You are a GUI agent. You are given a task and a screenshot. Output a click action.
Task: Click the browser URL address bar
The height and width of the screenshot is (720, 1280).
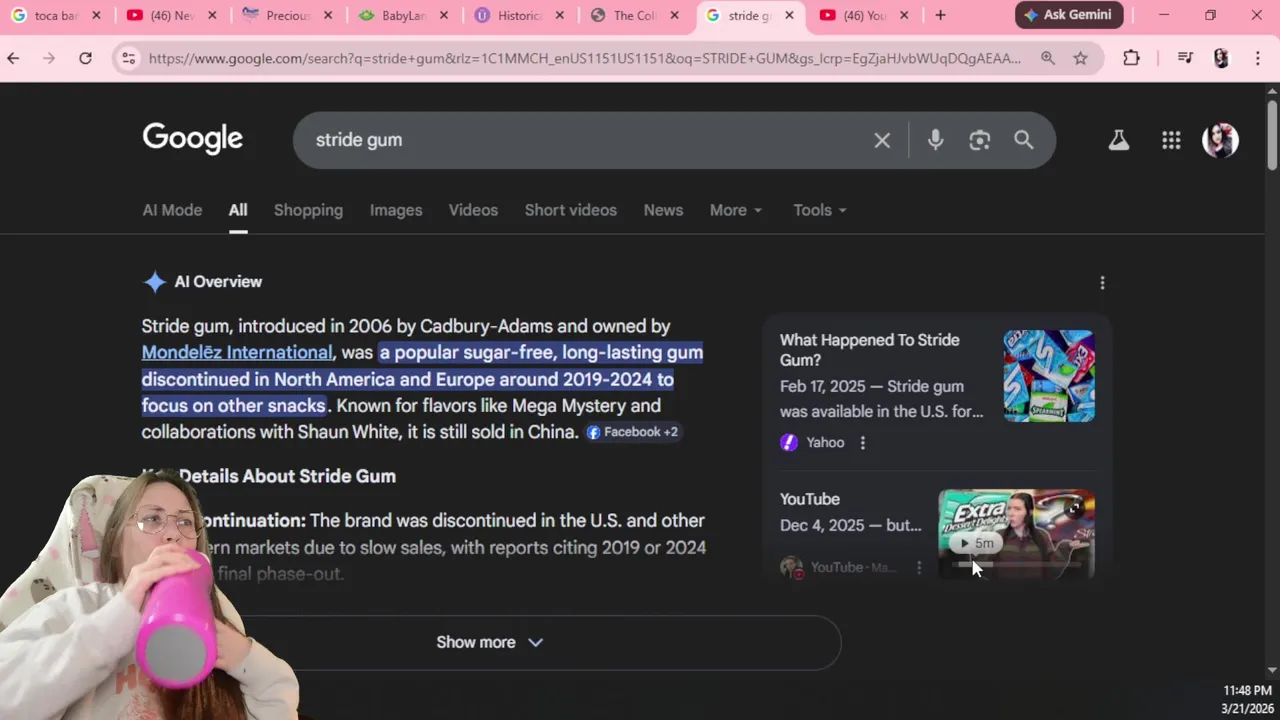585,58
